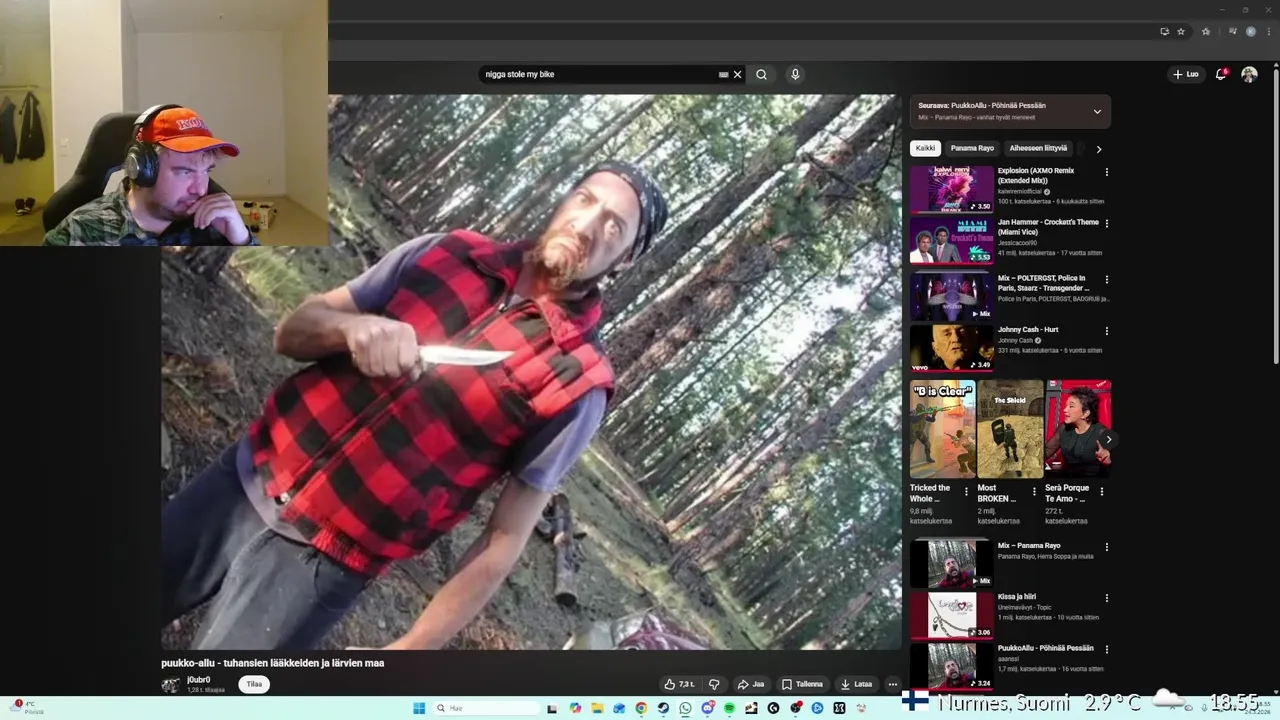This screenshot has height=720, width=1280.
Task: Open options for Kissa ja hiiri
Action: (x=1106, y=598)
